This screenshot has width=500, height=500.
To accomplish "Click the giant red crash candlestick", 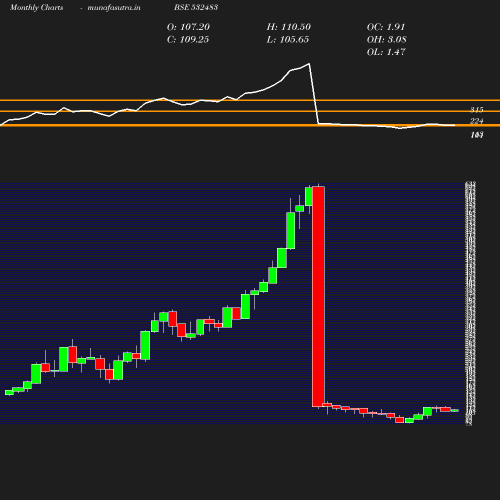I will pos(319,297).
